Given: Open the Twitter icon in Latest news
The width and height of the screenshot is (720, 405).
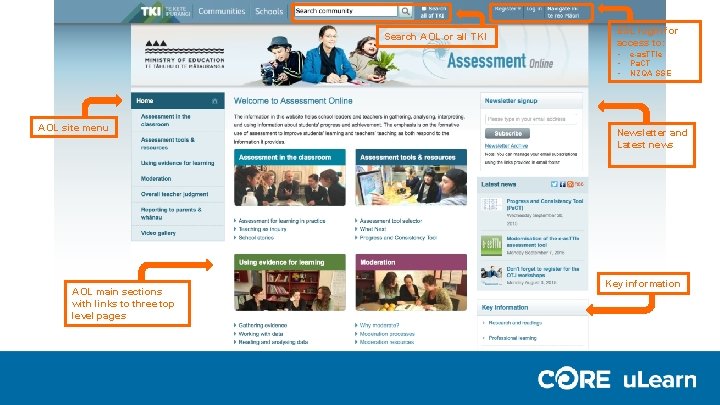Looking at the screenshot, I should (554, 184).
